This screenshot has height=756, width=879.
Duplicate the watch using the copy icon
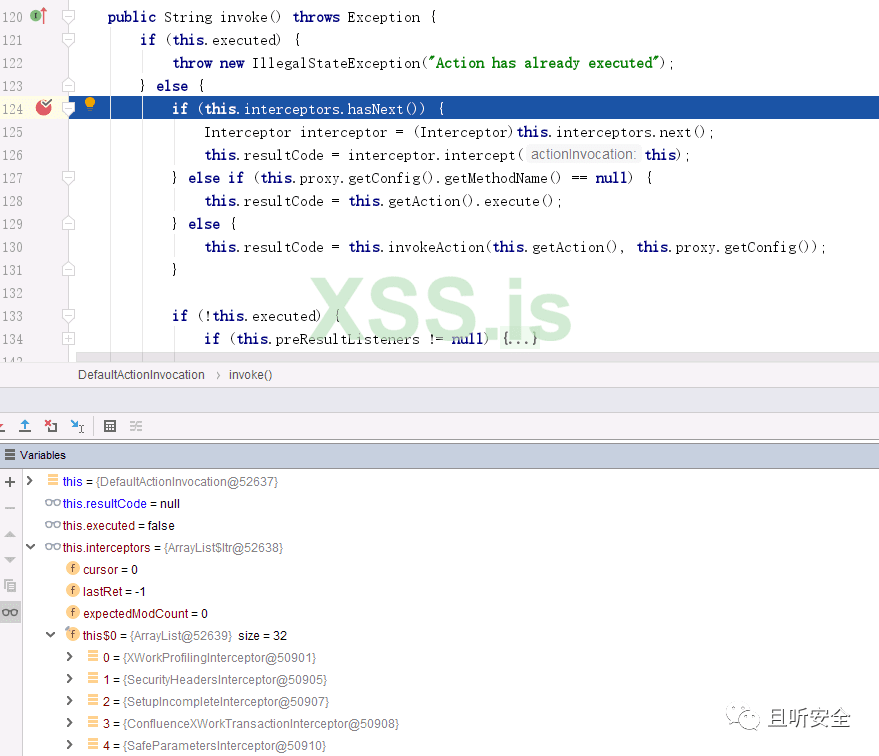(x=10, y=586)
